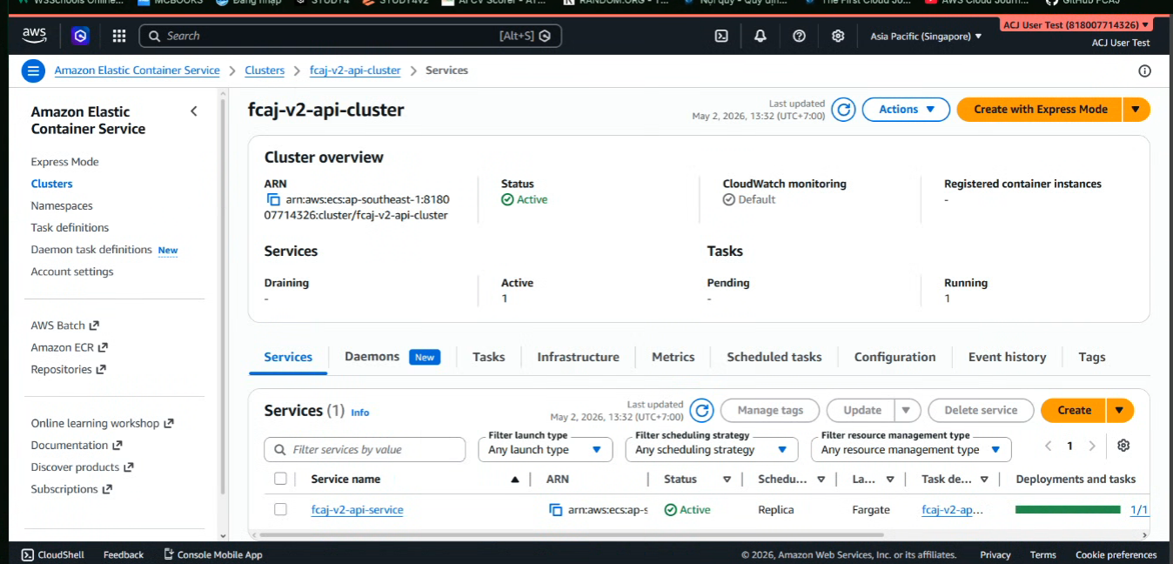
Task: Open Any resource management type filter
Action: (x=911, y=450)
